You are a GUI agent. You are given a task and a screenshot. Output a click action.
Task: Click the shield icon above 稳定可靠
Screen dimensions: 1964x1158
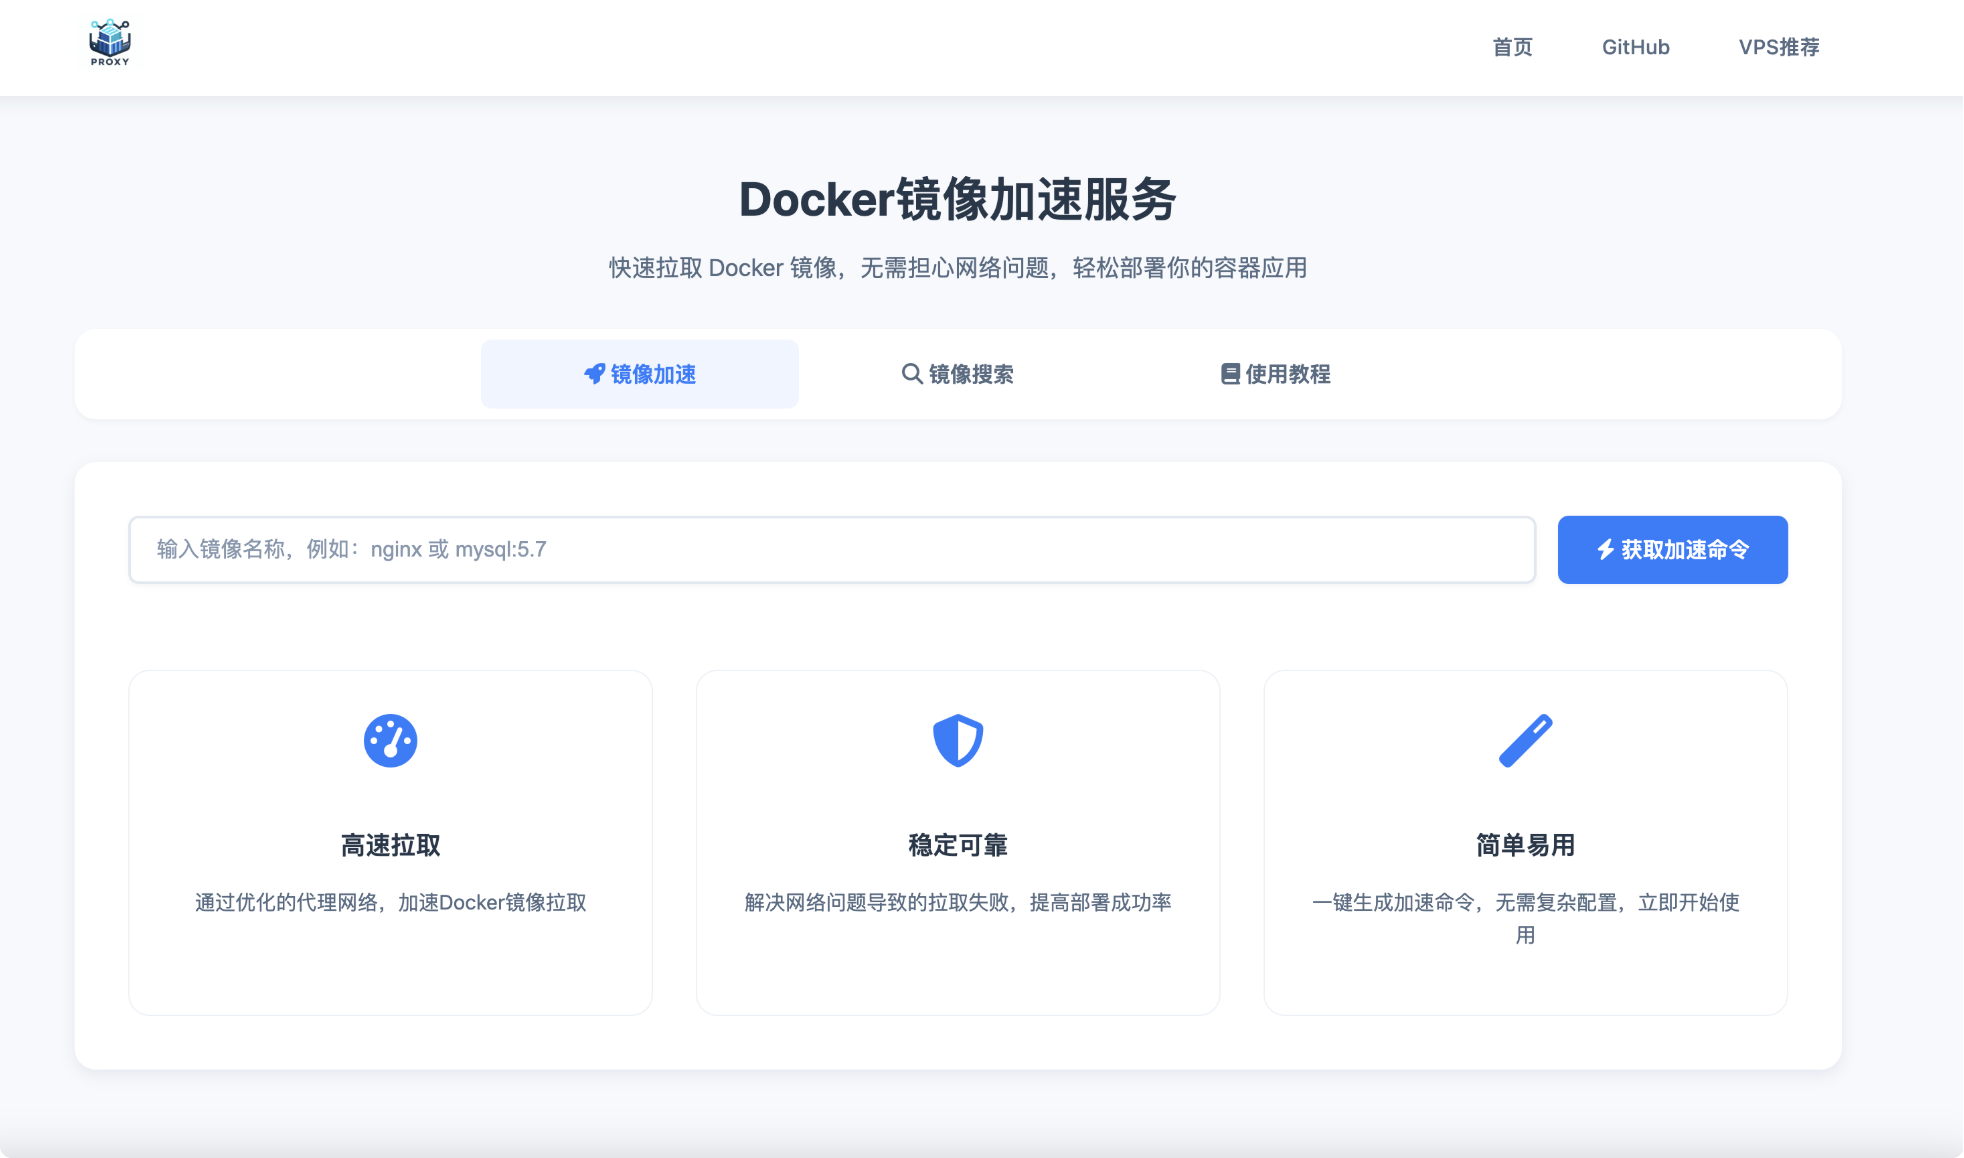[x=957, y=741]
